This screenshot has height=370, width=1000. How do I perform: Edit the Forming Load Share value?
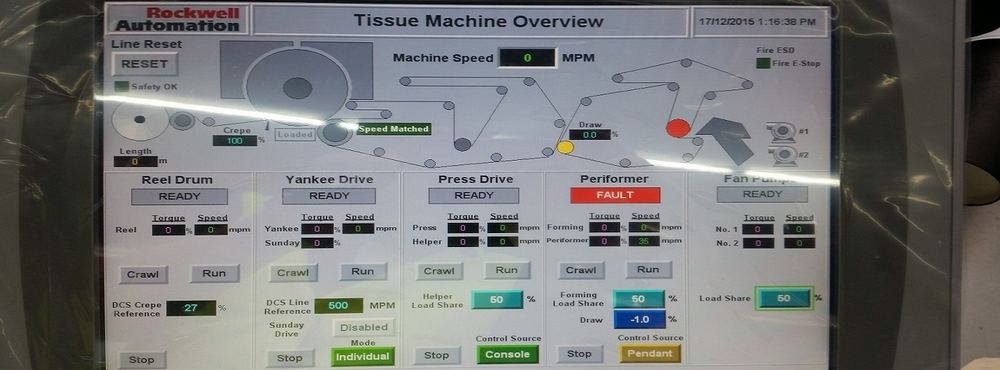pos(638,299)
